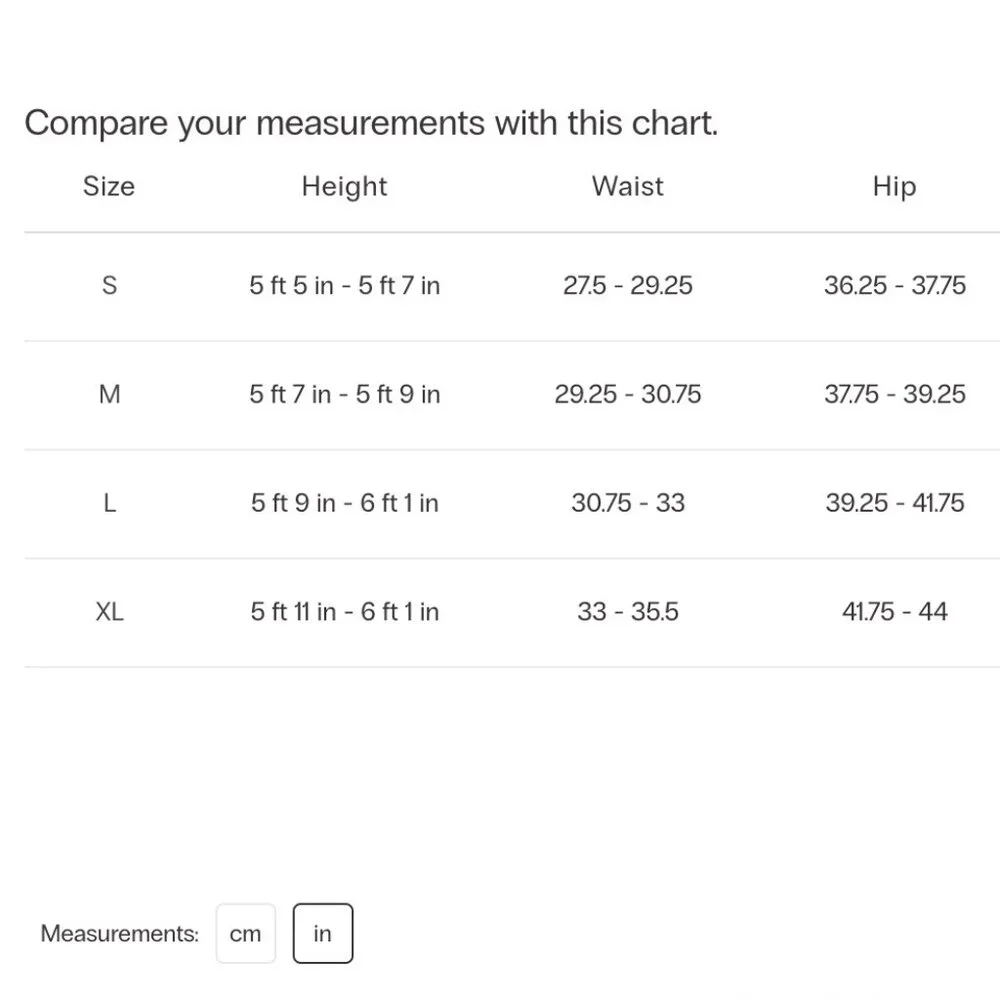
Task: Click waist value 33 - 35.5
Action: pos(628,612)
